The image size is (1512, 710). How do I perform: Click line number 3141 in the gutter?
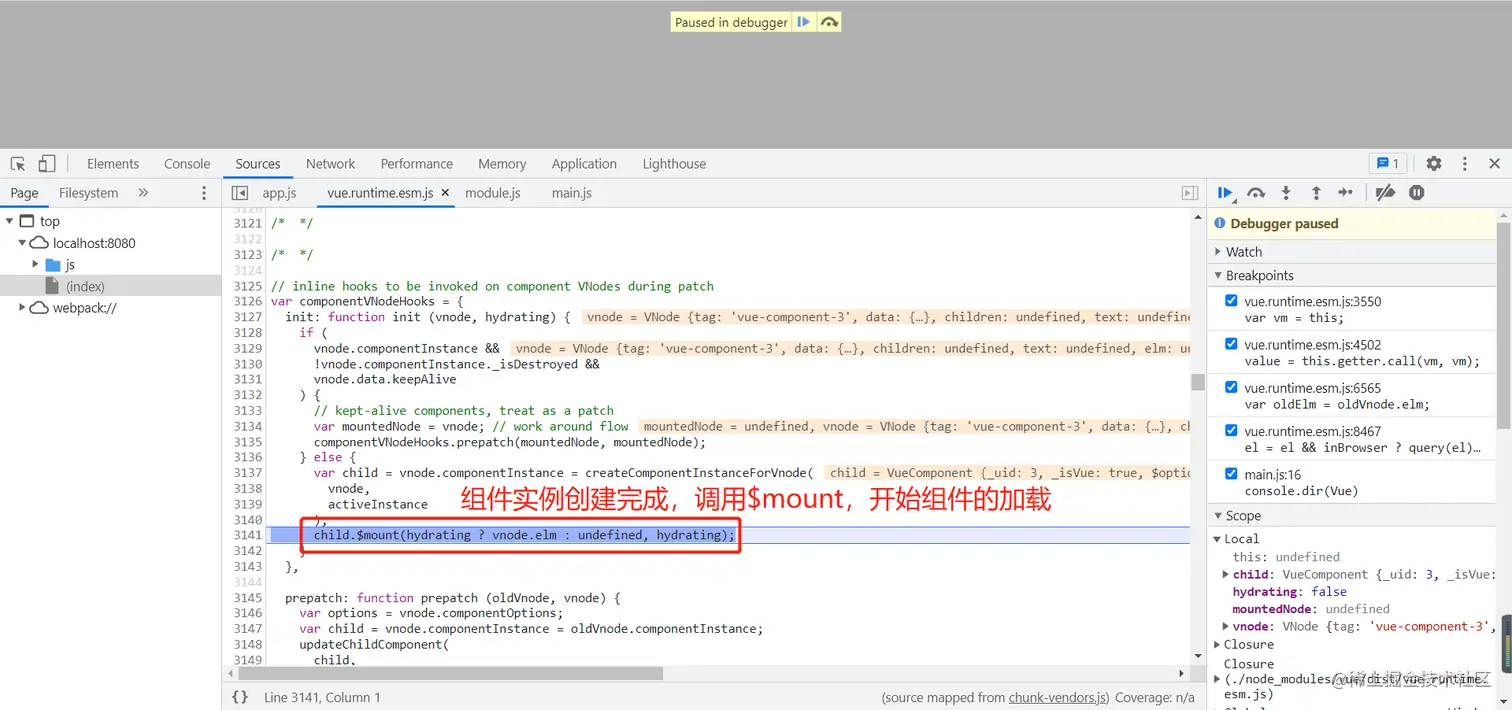(246, 535)
